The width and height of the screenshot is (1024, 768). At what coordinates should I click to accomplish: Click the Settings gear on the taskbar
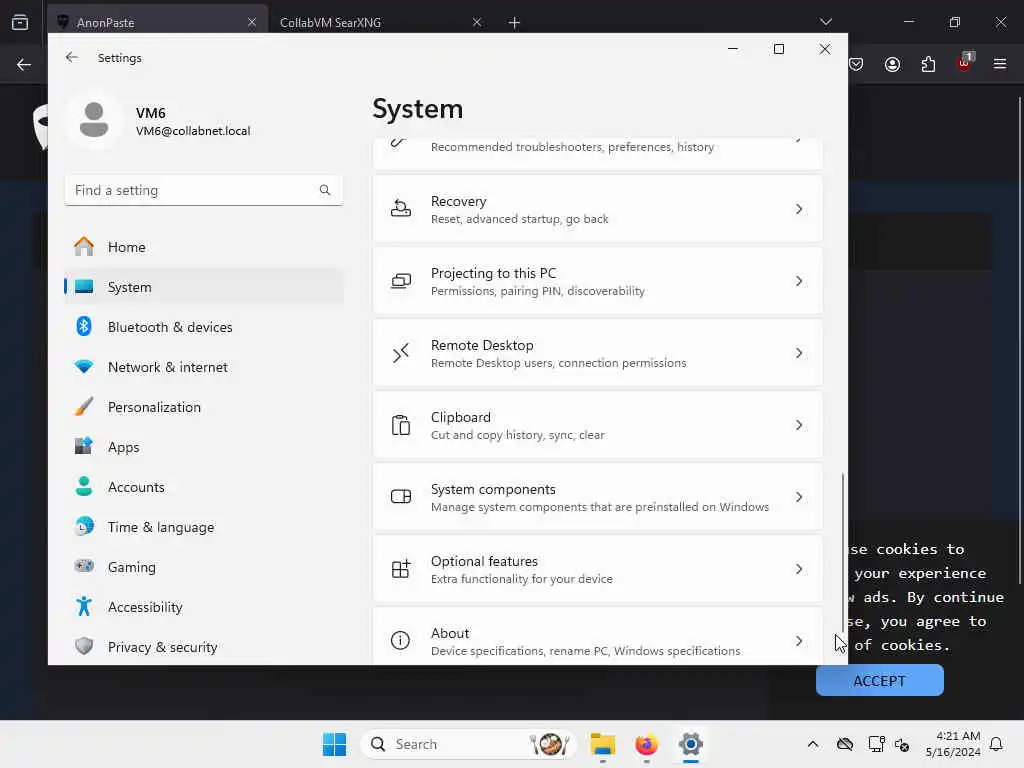690,744
